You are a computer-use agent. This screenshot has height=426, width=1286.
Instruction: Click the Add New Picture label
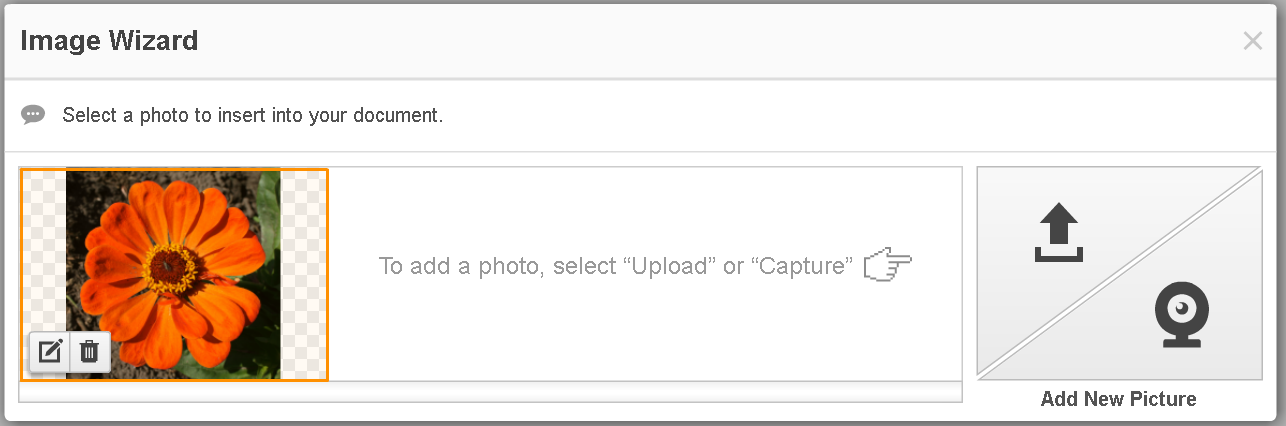tap(1118, 399)
